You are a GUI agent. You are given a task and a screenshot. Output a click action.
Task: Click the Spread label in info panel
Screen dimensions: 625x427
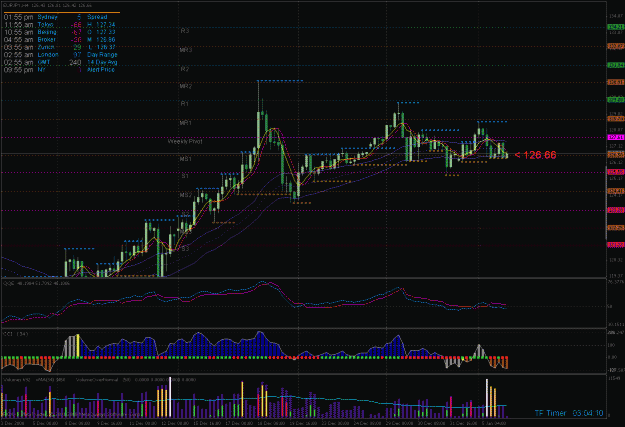point(97,17)
